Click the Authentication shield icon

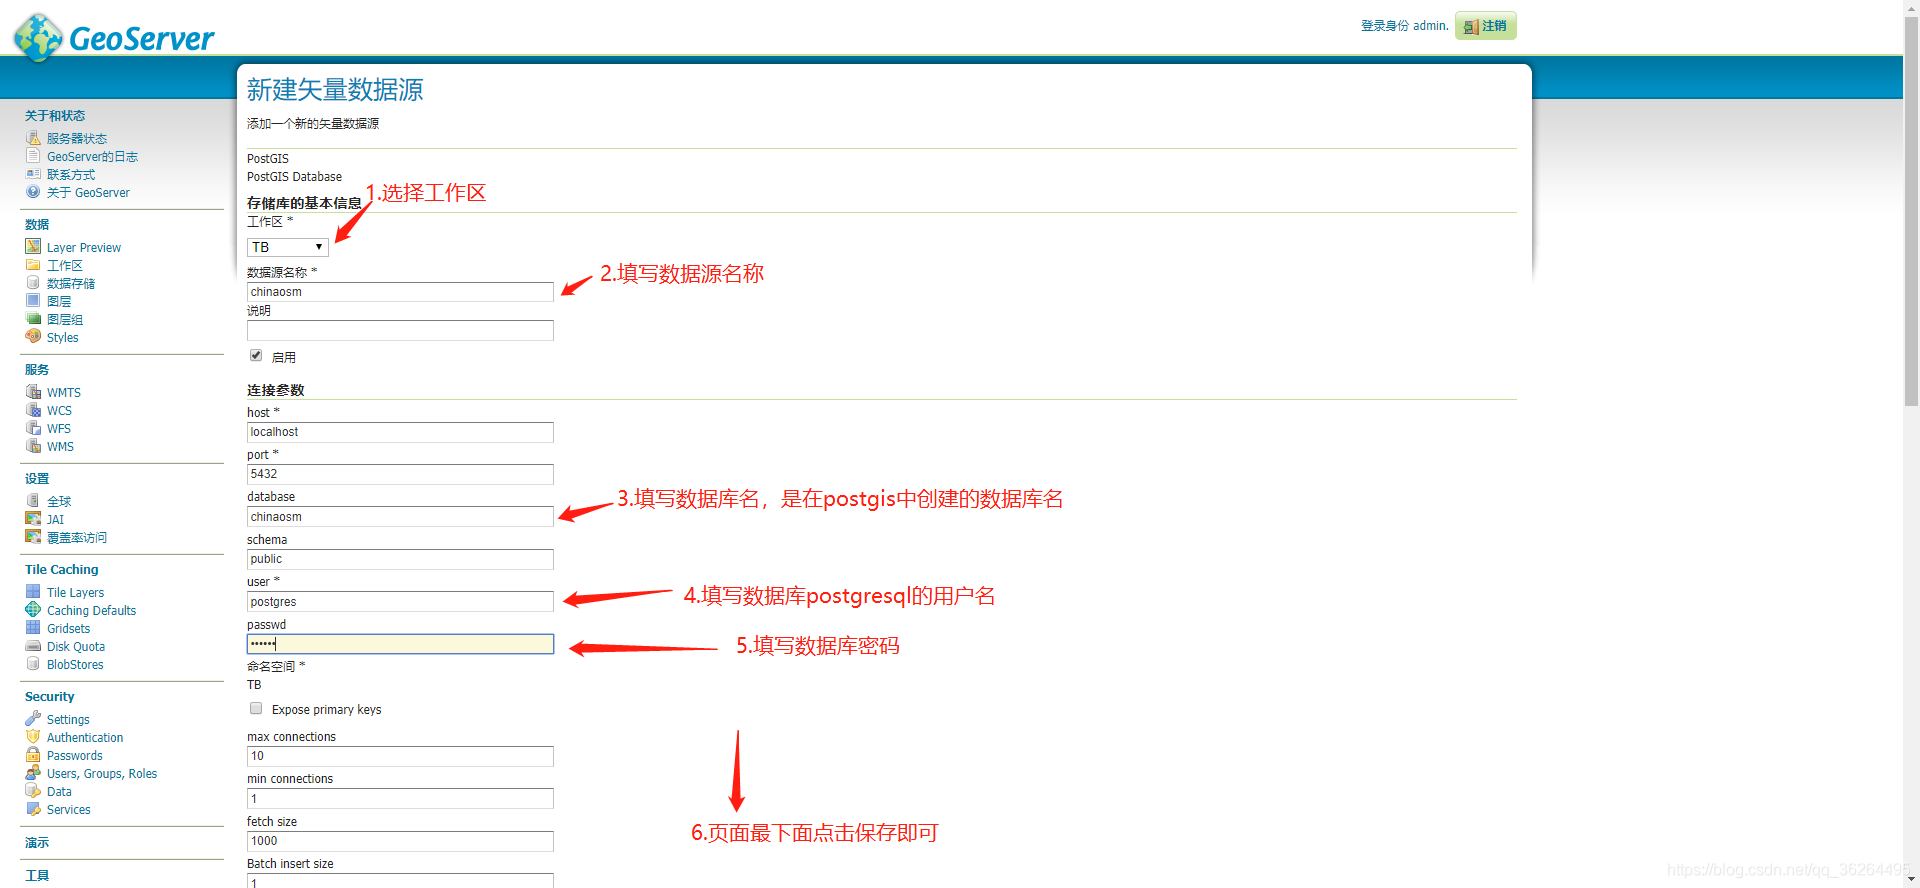tap(33, 737)
